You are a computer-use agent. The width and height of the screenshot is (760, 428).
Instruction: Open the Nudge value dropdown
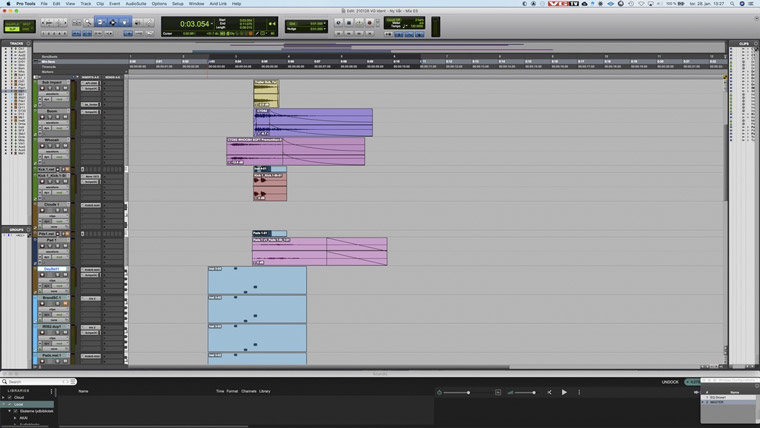tap(323, 29)
